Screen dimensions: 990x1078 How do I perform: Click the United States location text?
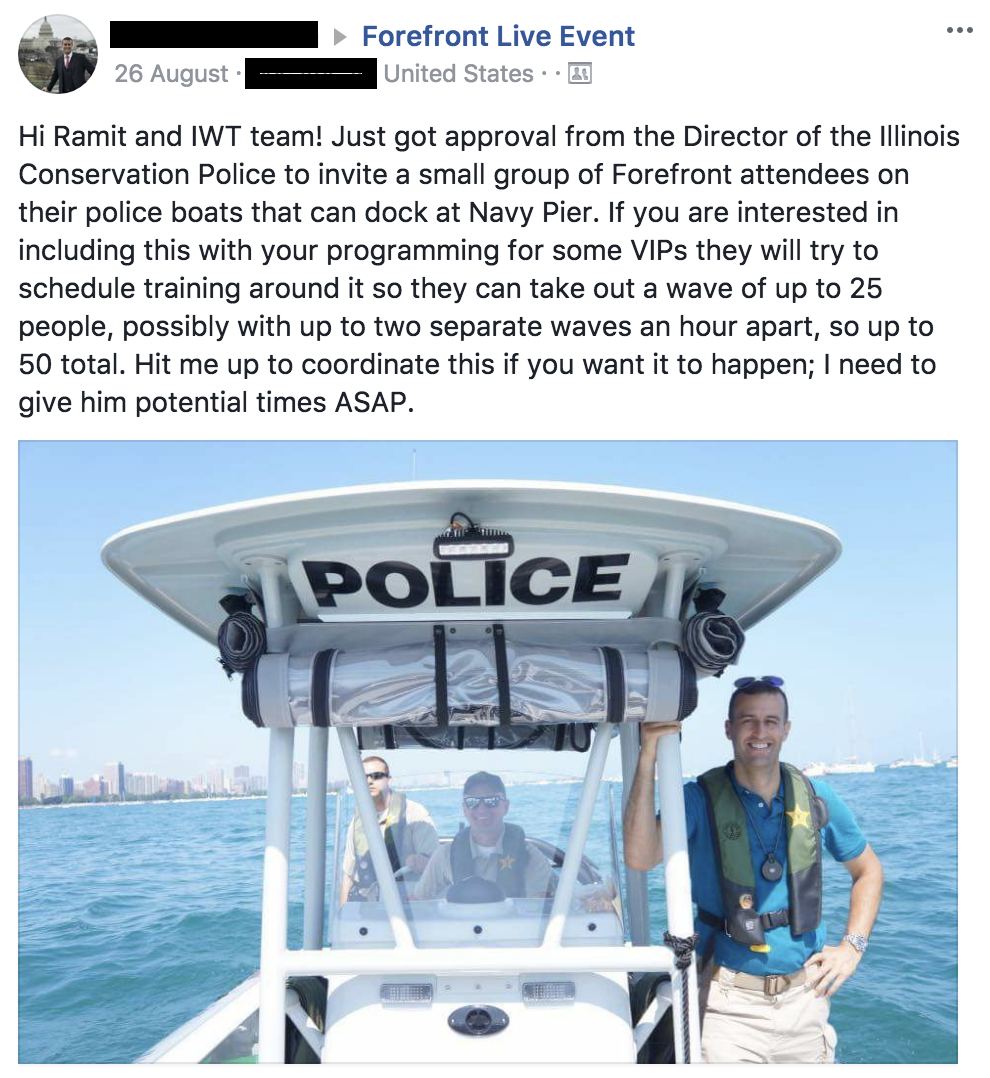point(459,74)
